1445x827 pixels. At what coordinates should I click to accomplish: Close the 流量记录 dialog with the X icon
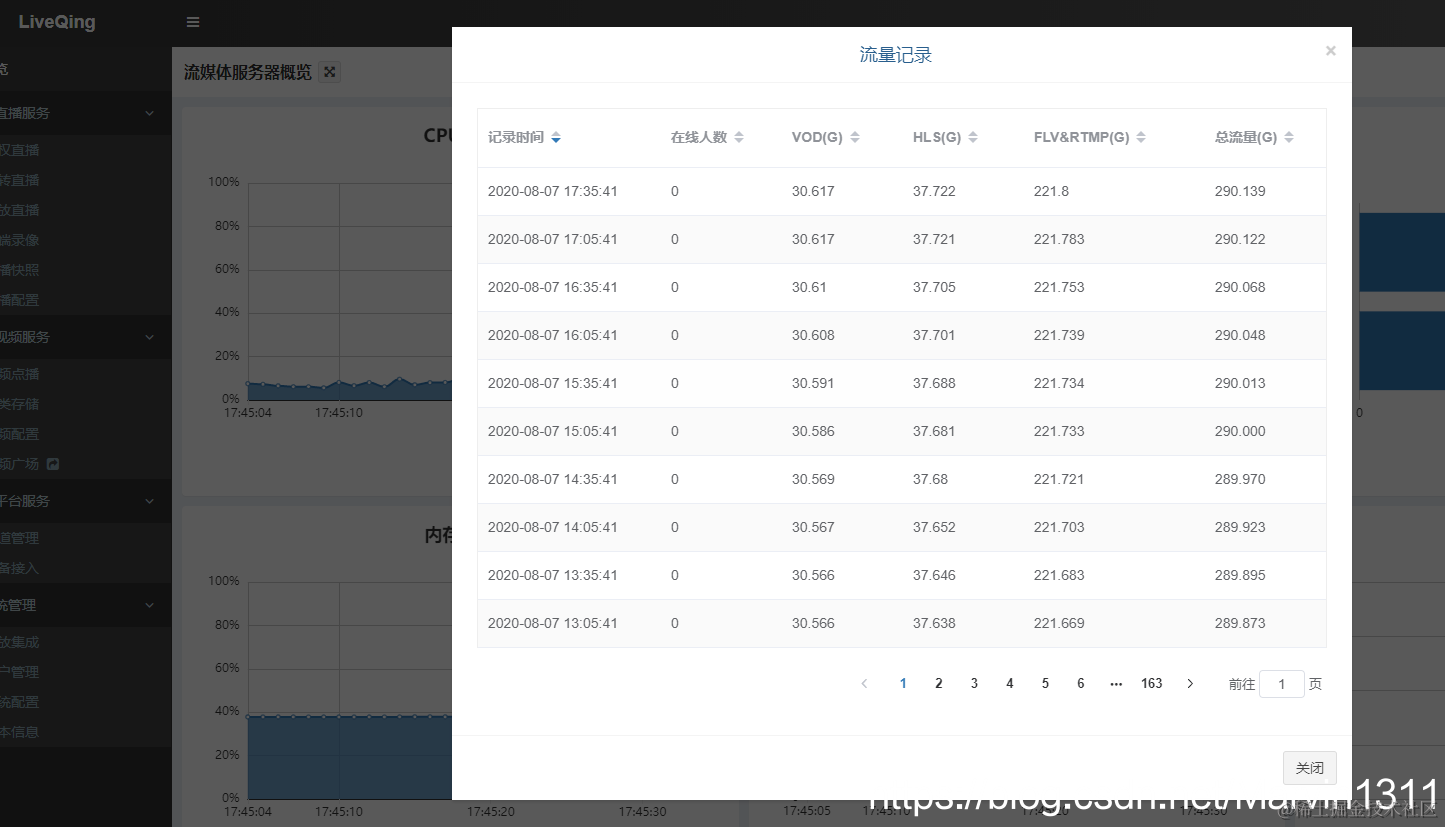[1330, 51]
